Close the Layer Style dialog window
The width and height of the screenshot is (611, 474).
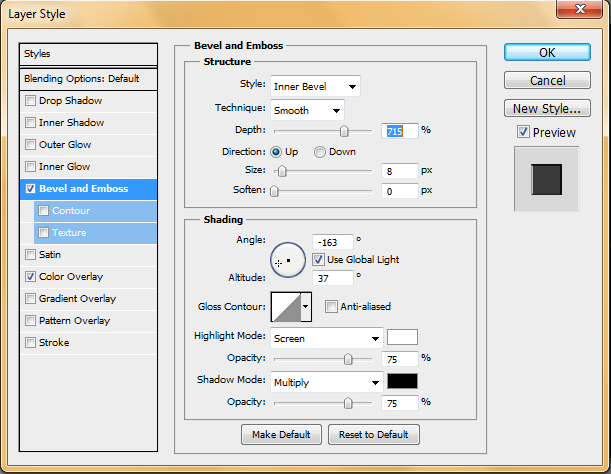583,11
